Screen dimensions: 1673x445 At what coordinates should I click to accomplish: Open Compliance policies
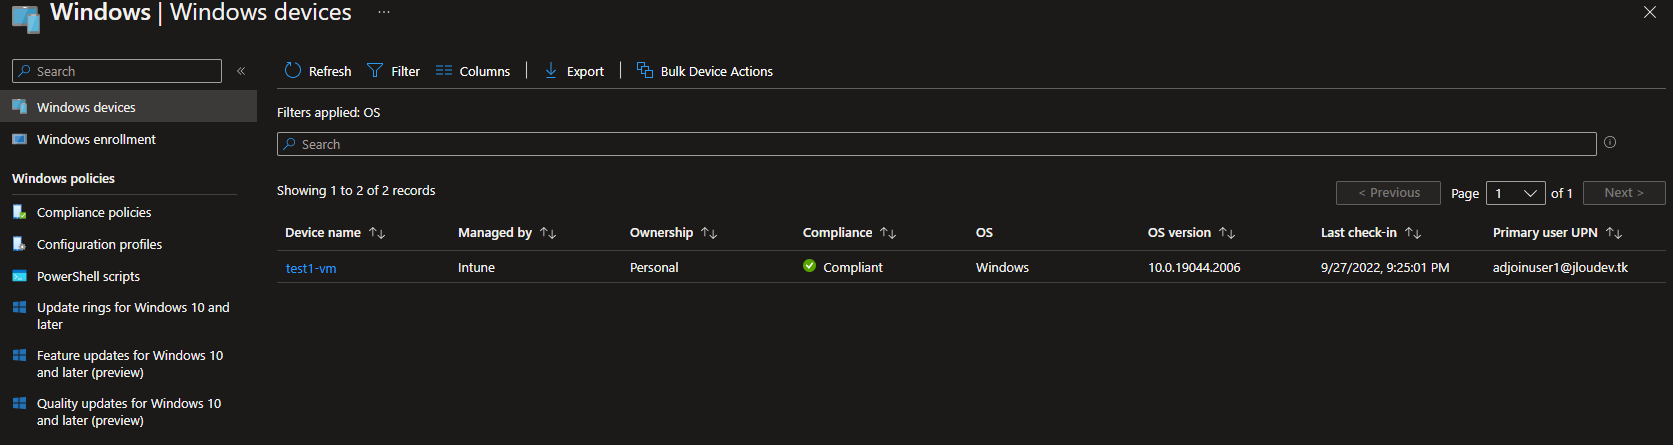[x=94, y=212]
